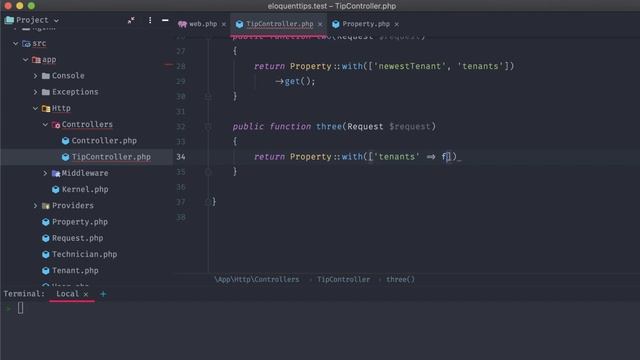This screenshot has height=360, width=640.
Task: Fold function three at line 32 gutter
Action: pyautogui.click(x=208, y=127)
